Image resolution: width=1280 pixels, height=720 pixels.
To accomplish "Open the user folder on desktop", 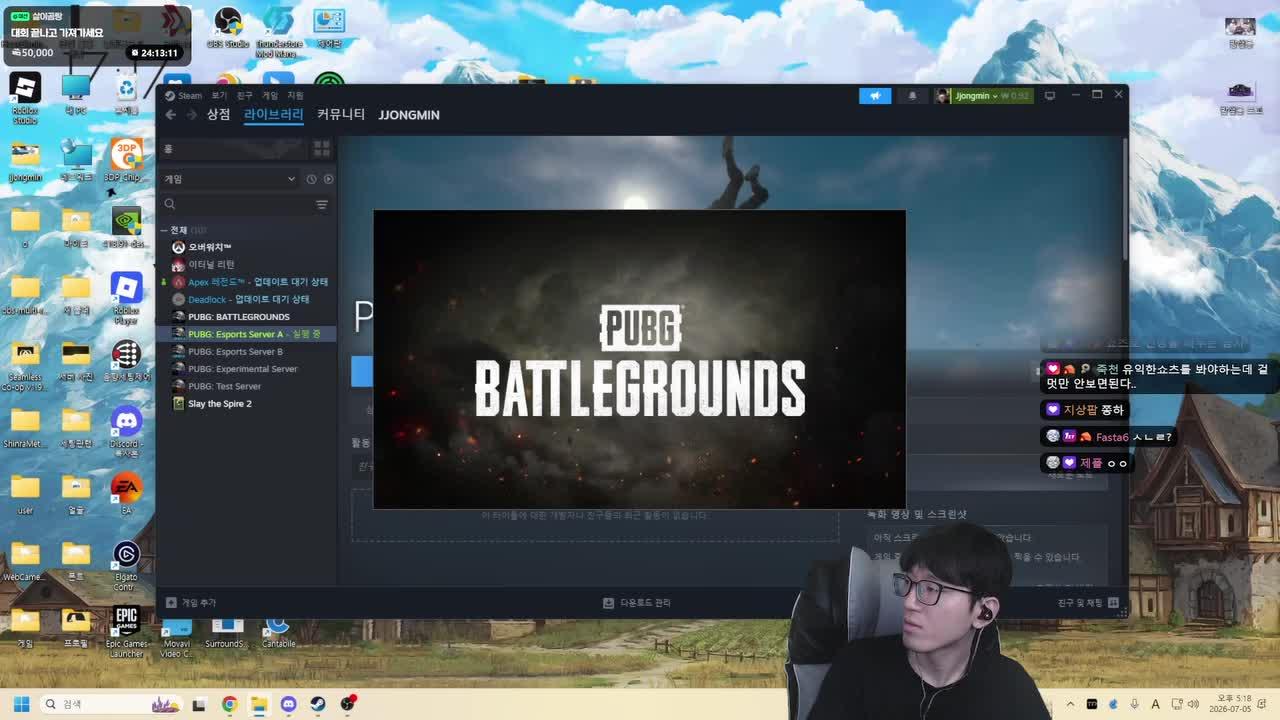I will point(25,494).
